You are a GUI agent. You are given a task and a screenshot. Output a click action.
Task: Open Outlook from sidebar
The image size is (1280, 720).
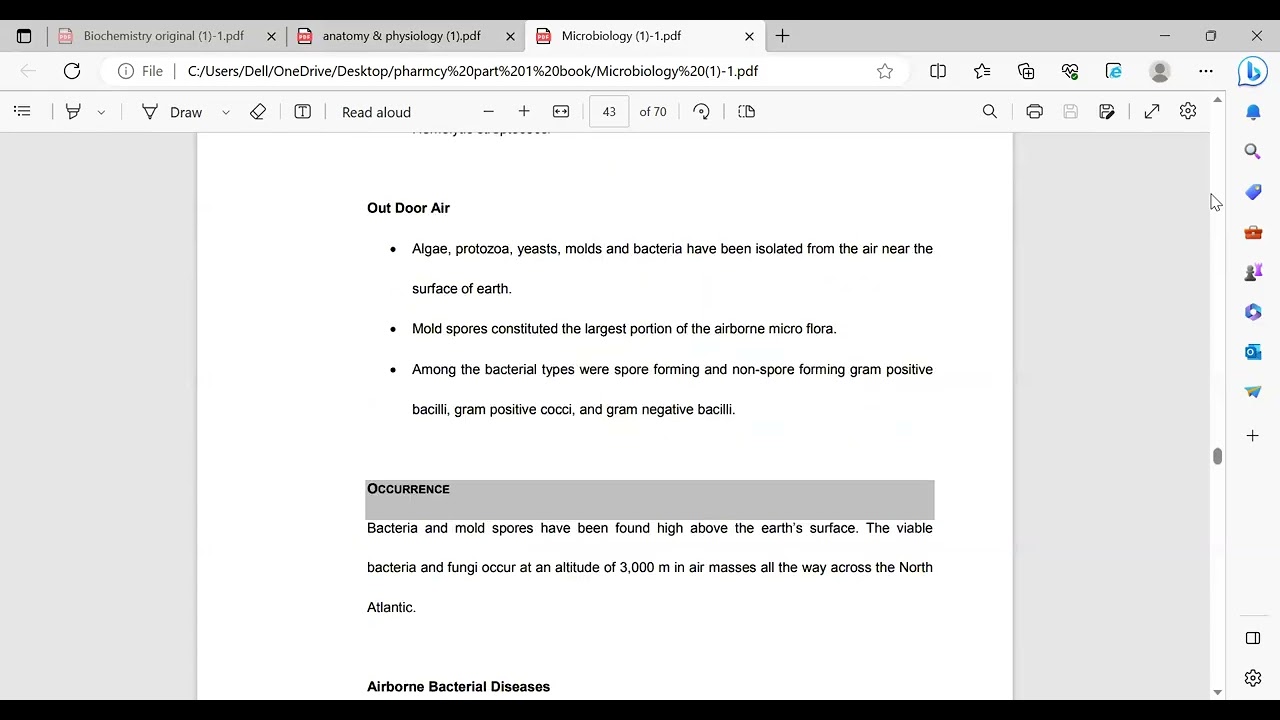[1253, 352]
